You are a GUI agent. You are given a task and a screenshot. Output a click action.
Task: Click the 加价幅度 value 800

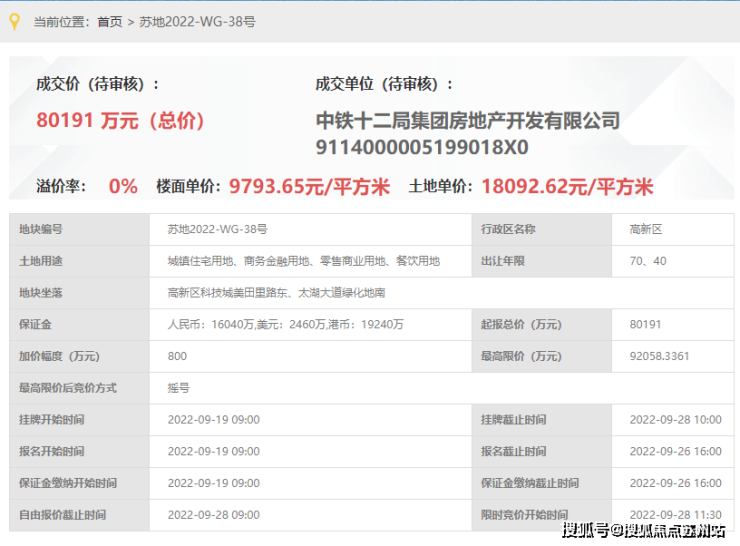(x=177, y=356)
